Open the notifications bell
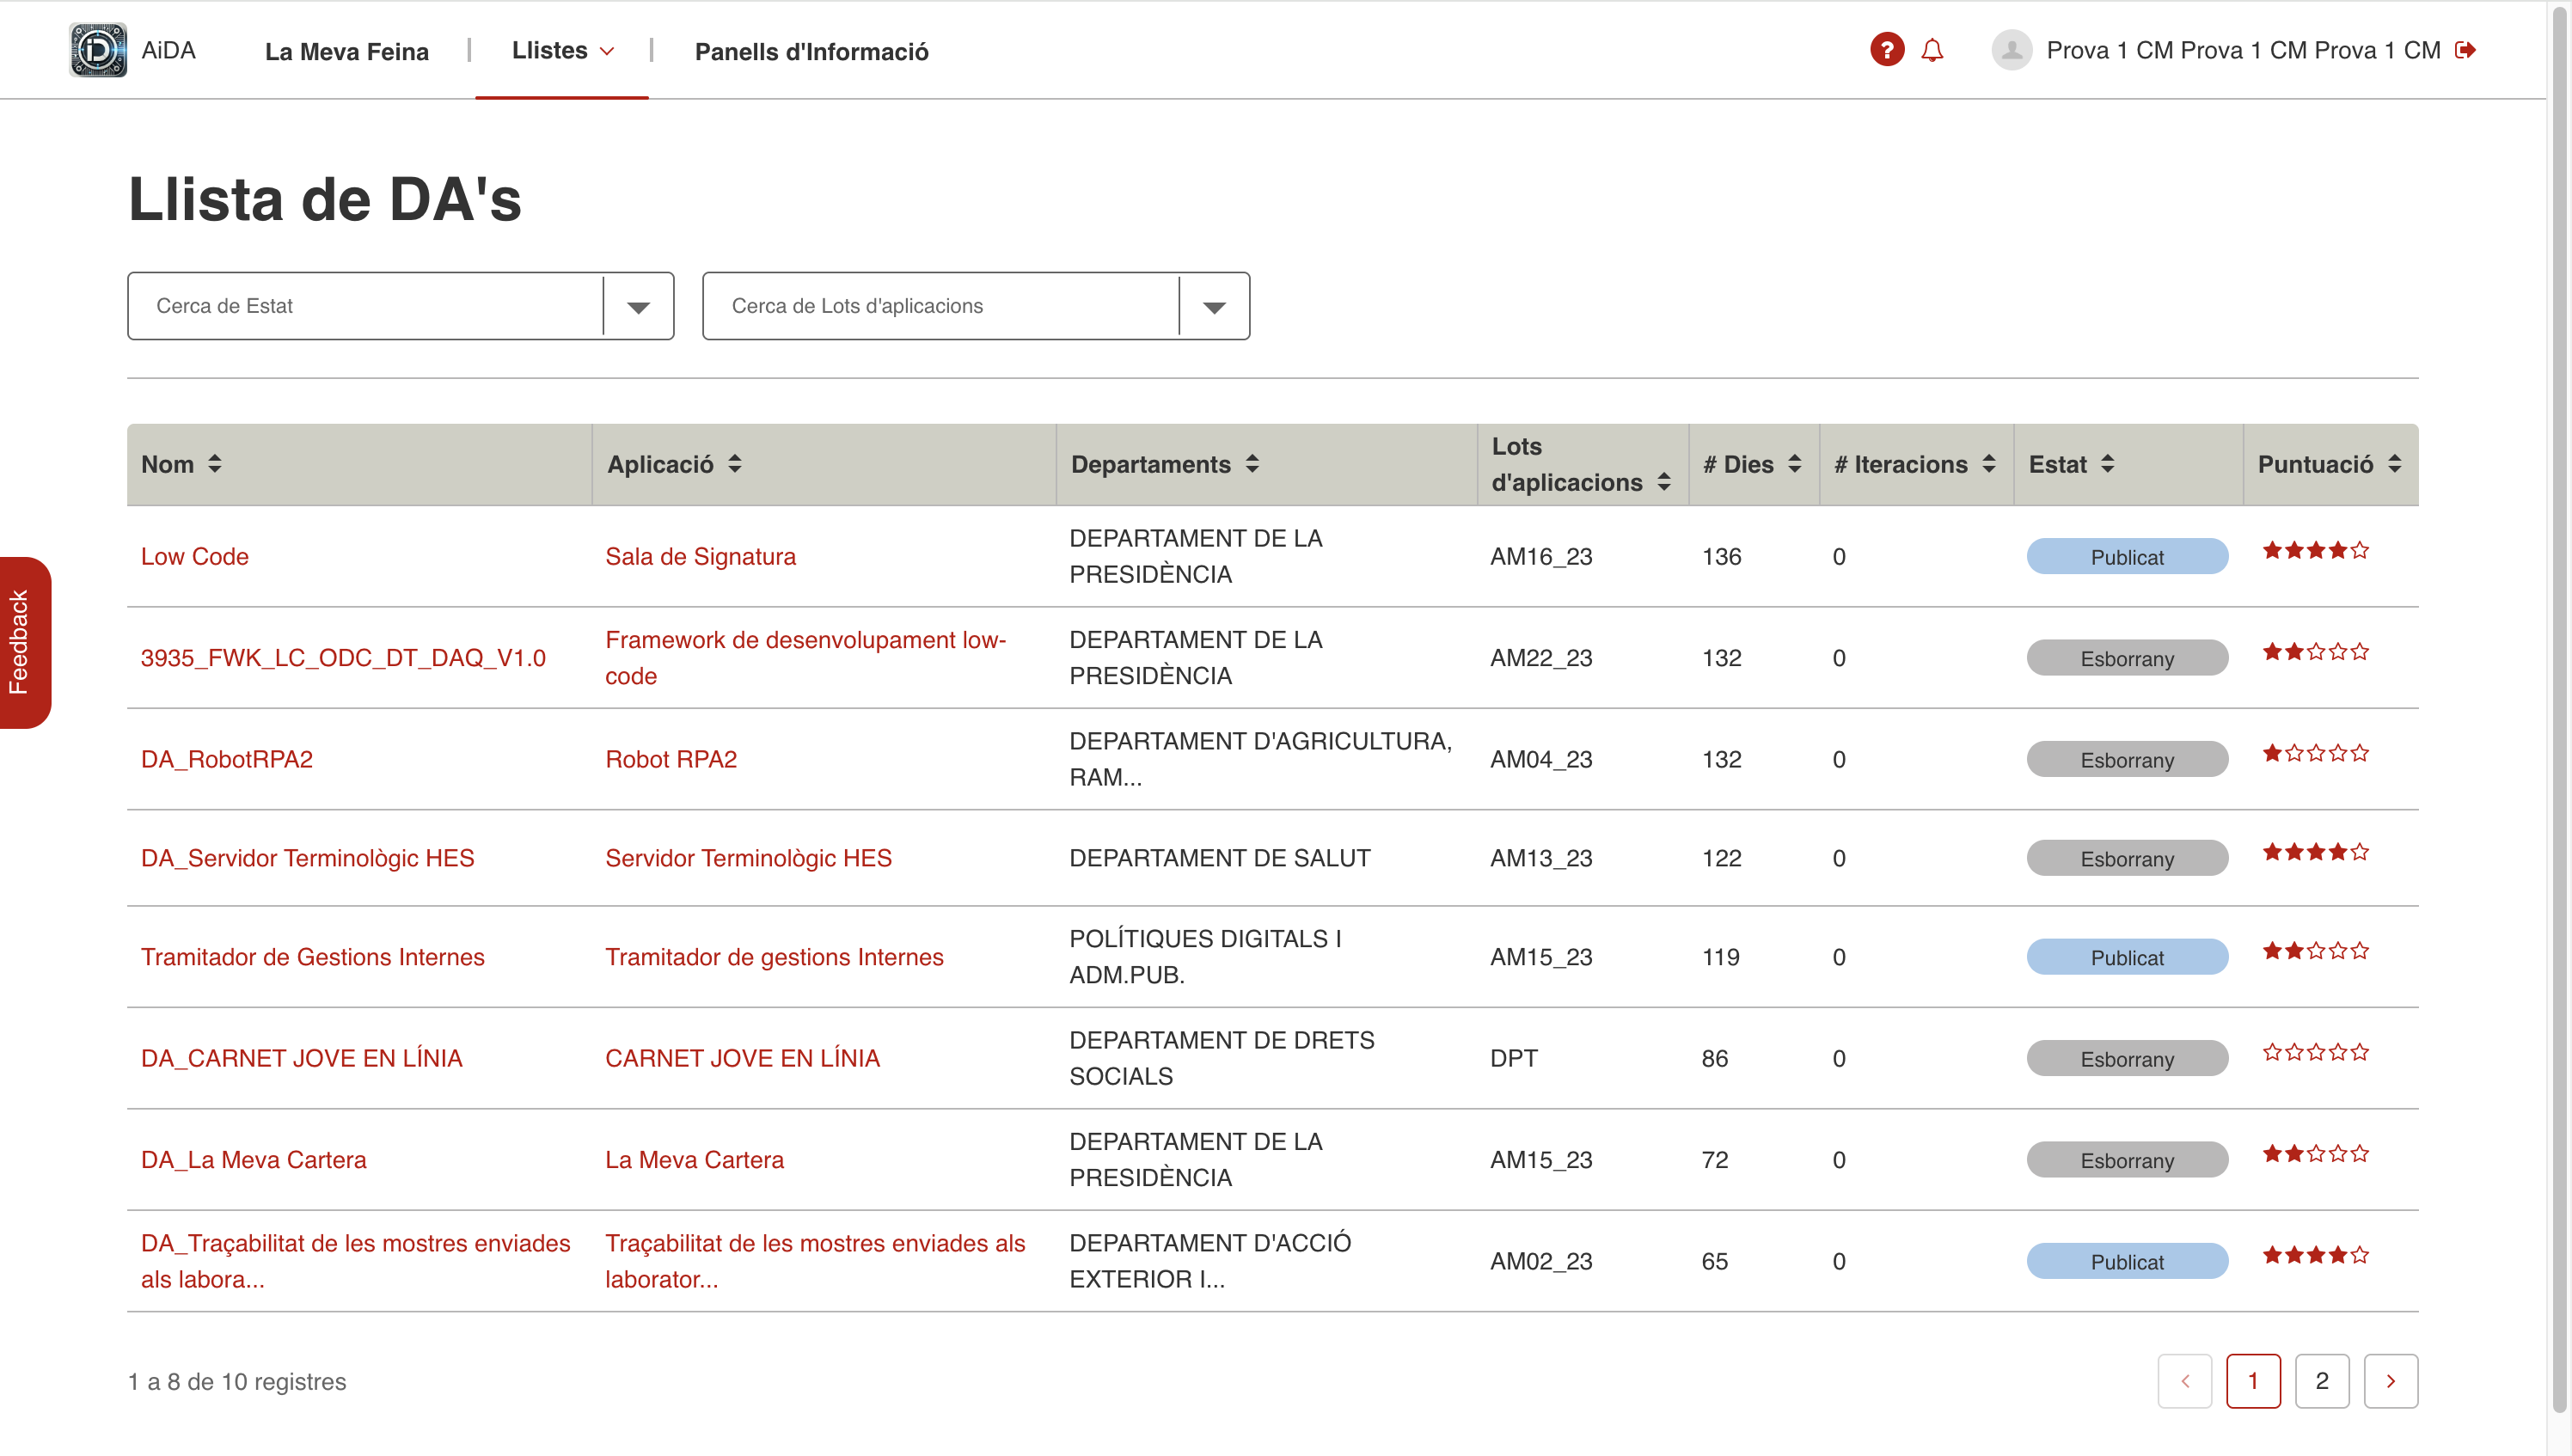2572x1456 pixels. (1932, 50)
